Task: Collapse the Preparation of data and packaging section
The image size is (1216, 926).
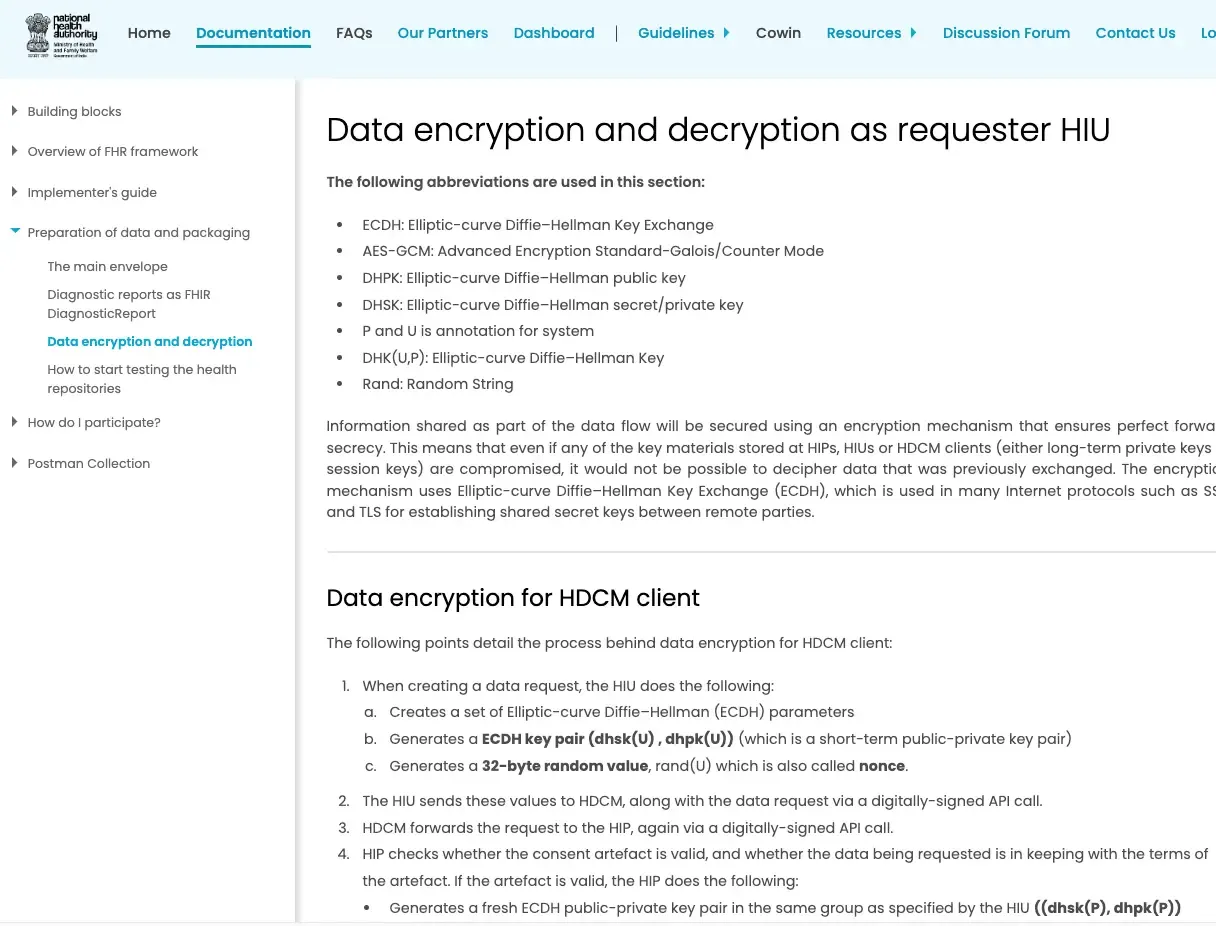Action: pos(139,232)
